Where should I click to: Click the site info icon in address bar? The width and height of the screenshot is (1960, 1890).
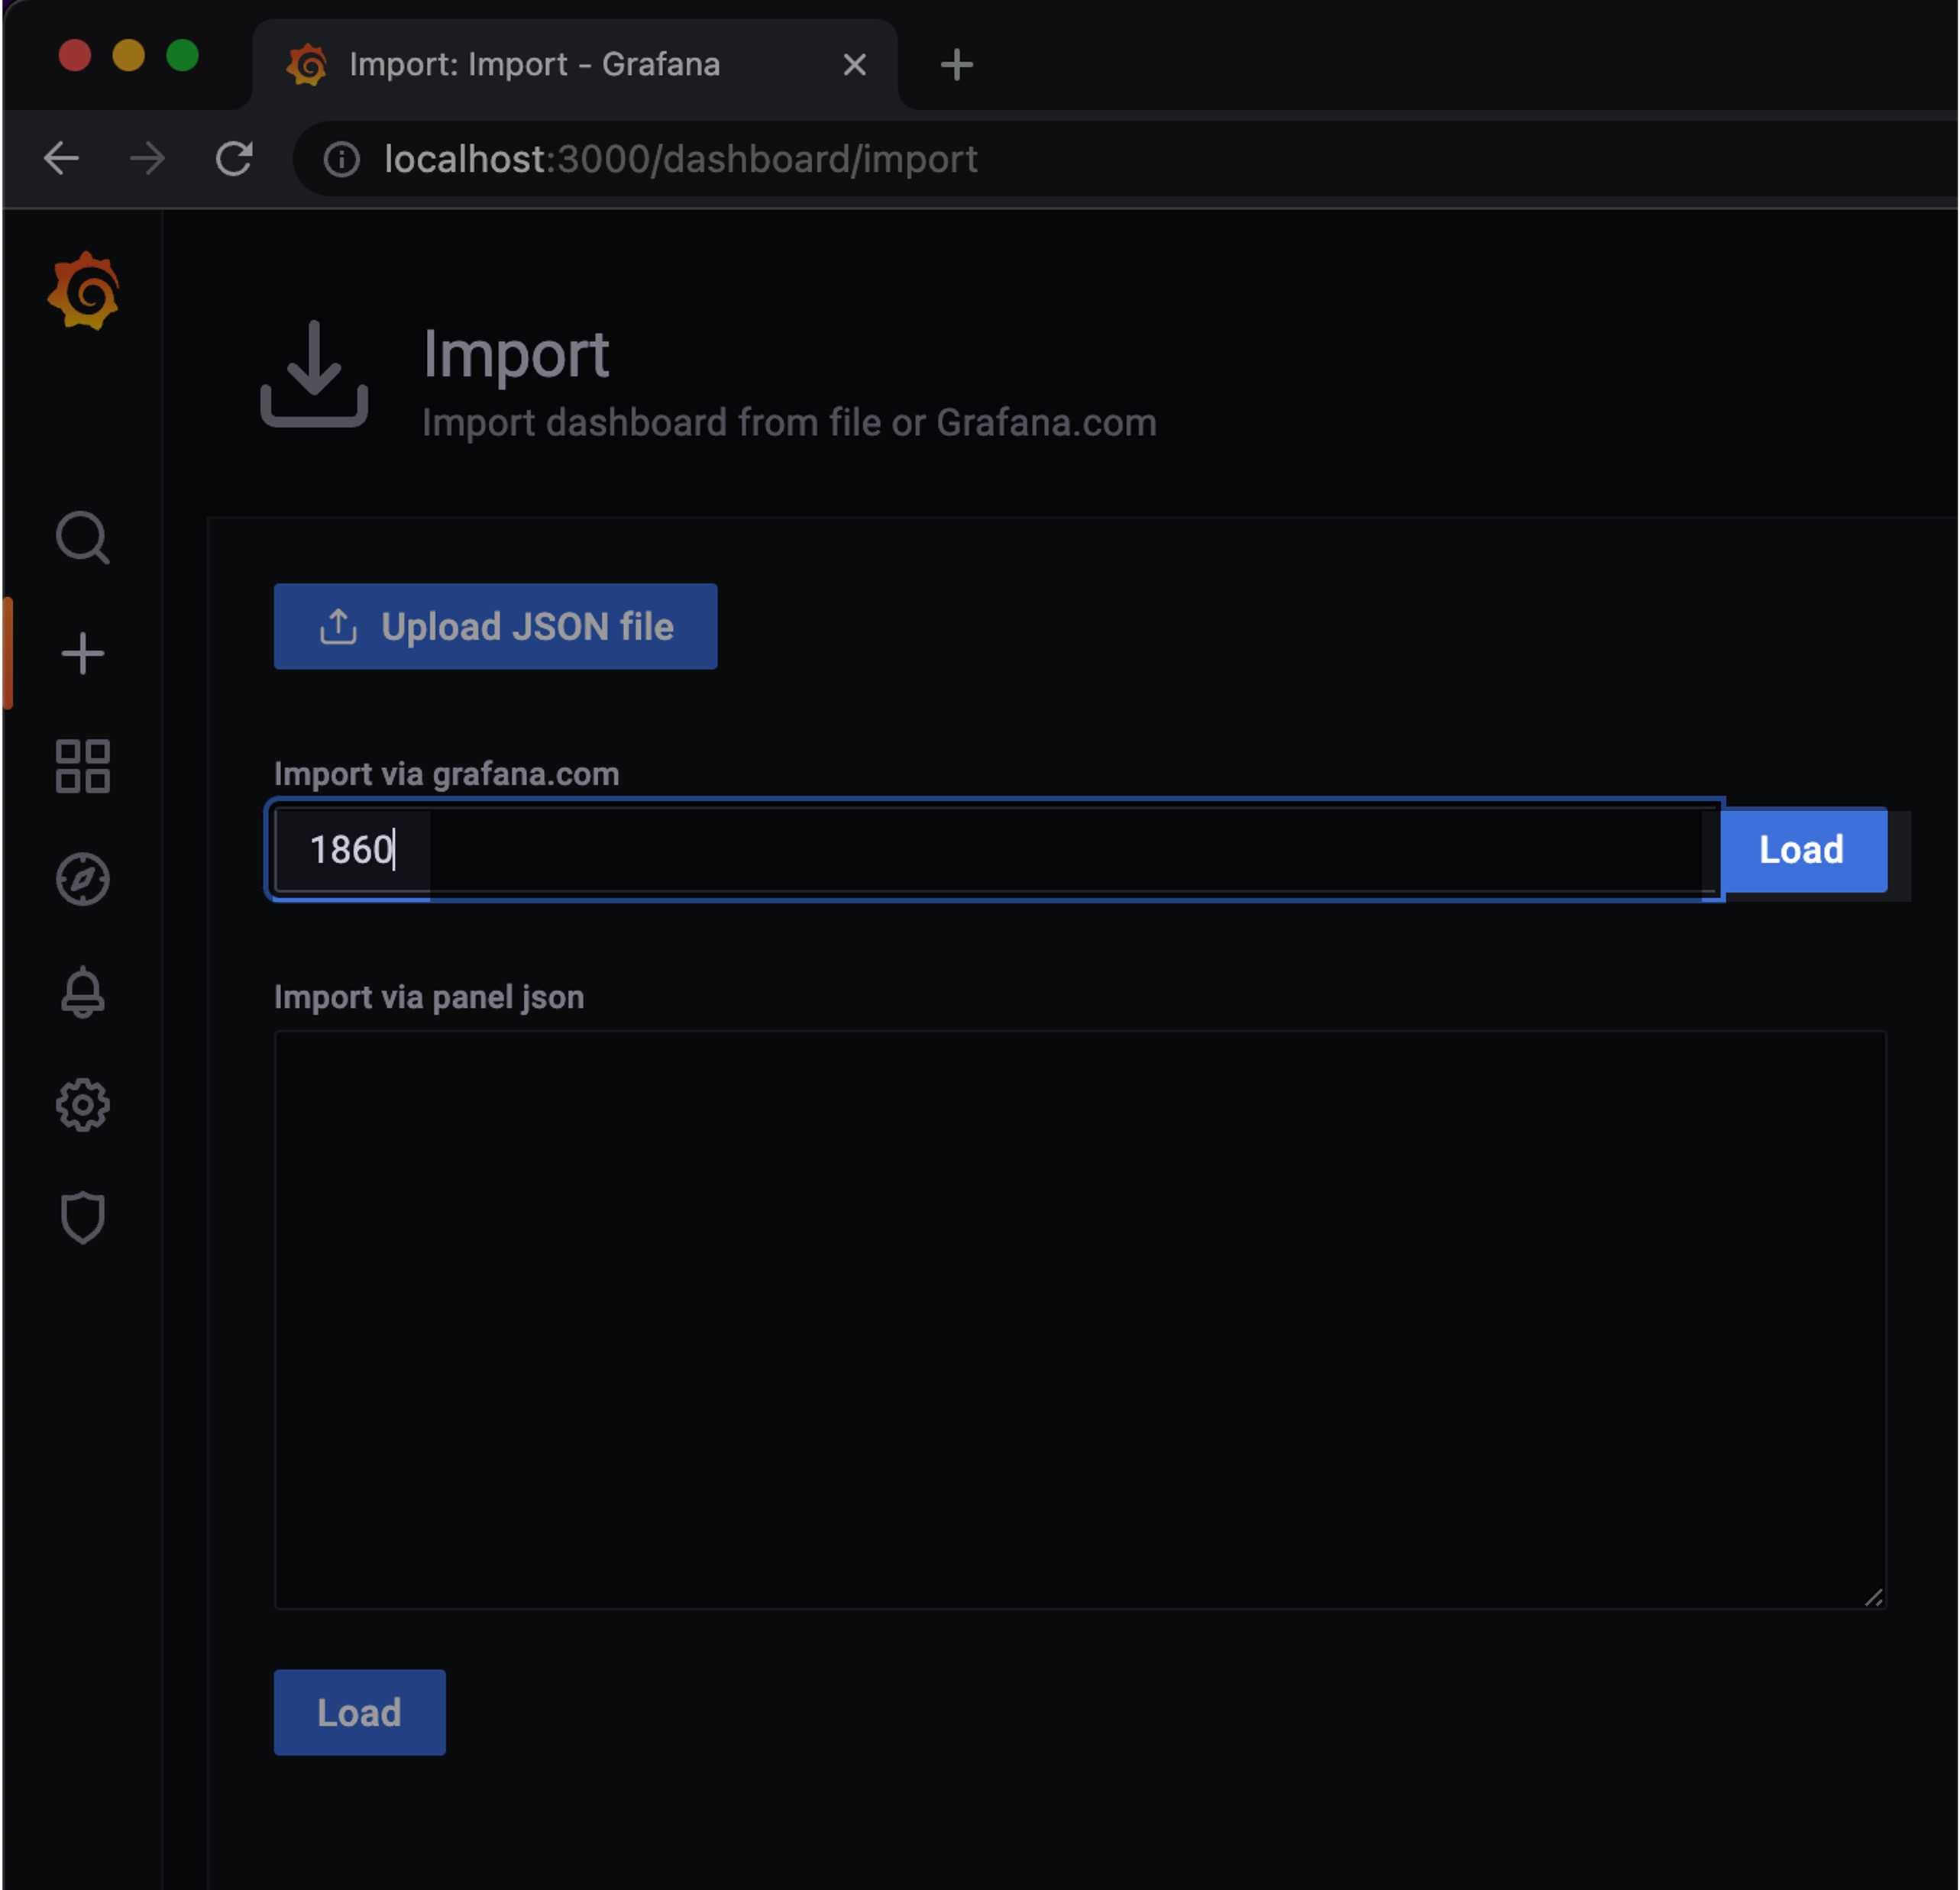point(341,159)
